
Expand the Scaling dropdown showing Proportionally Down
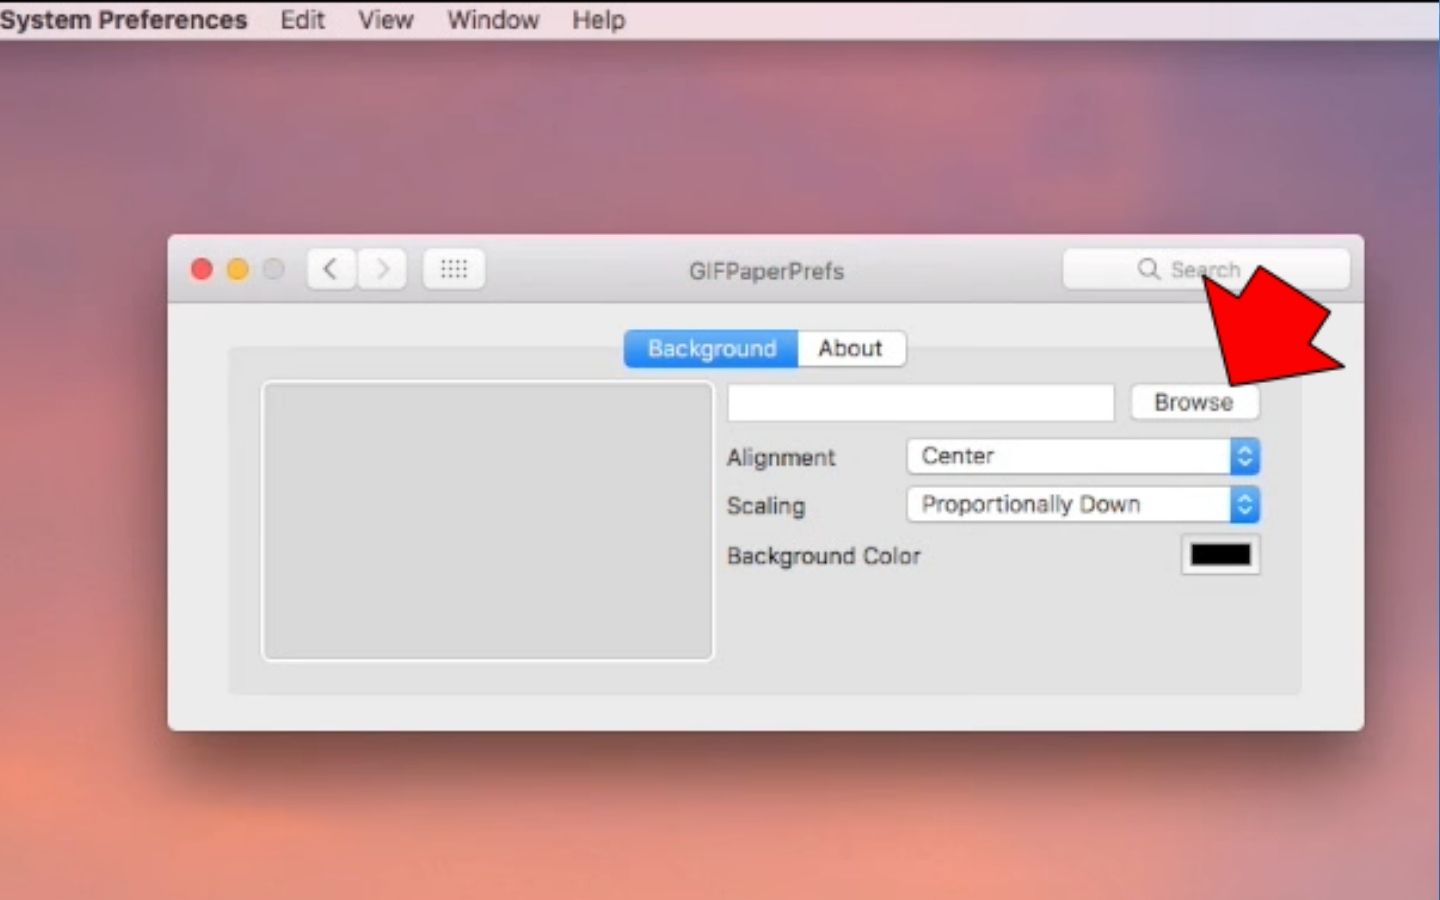1082,505
